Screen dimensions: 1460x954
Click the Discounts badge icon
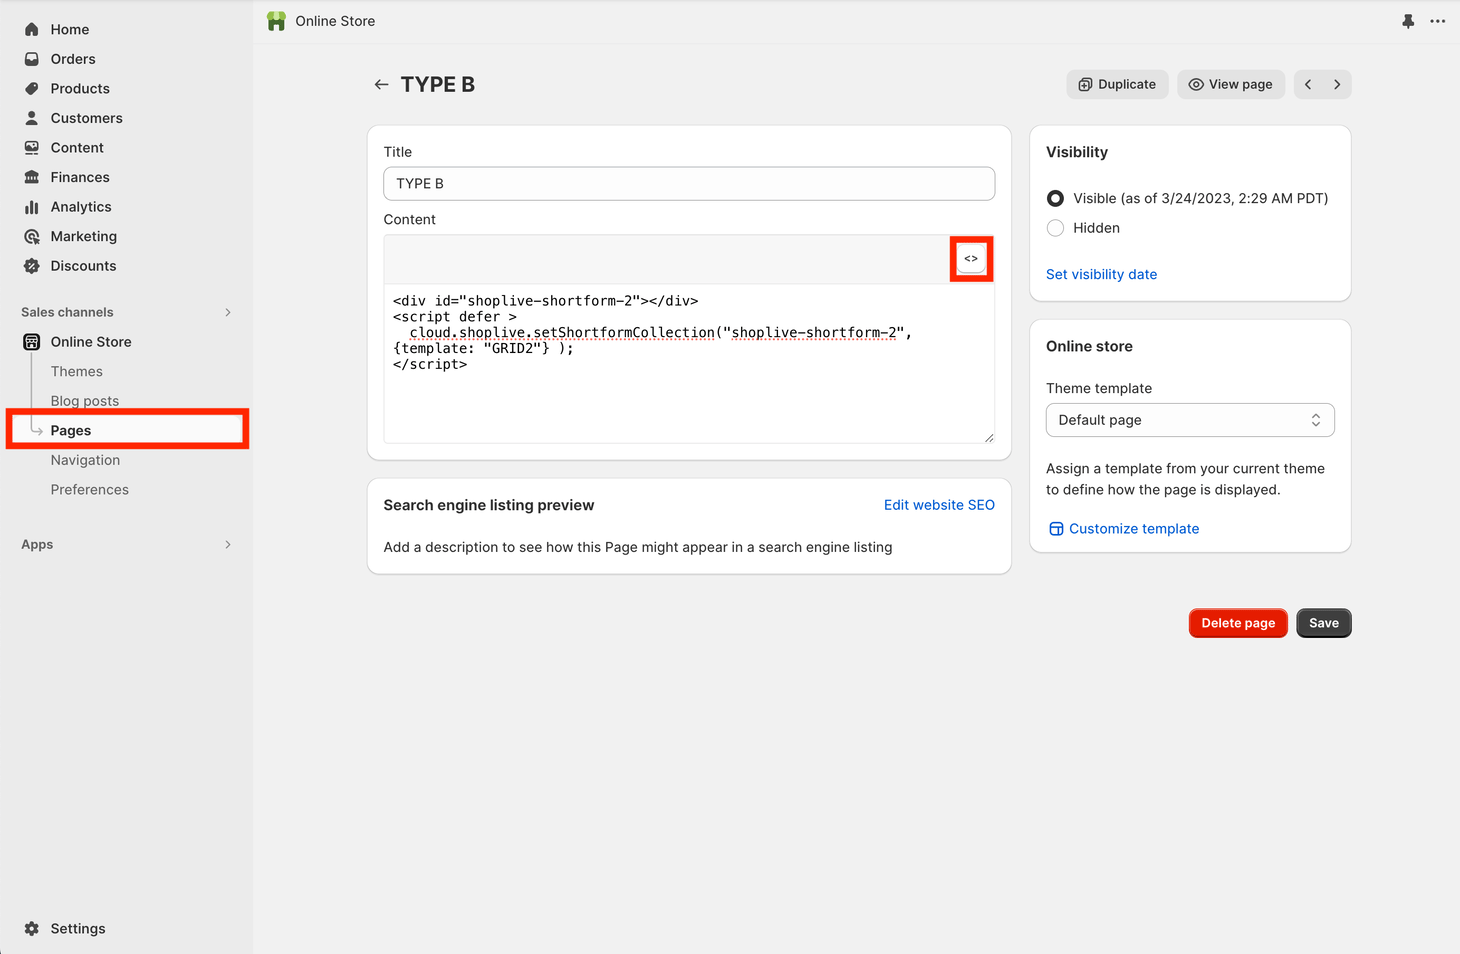[32, 266]
